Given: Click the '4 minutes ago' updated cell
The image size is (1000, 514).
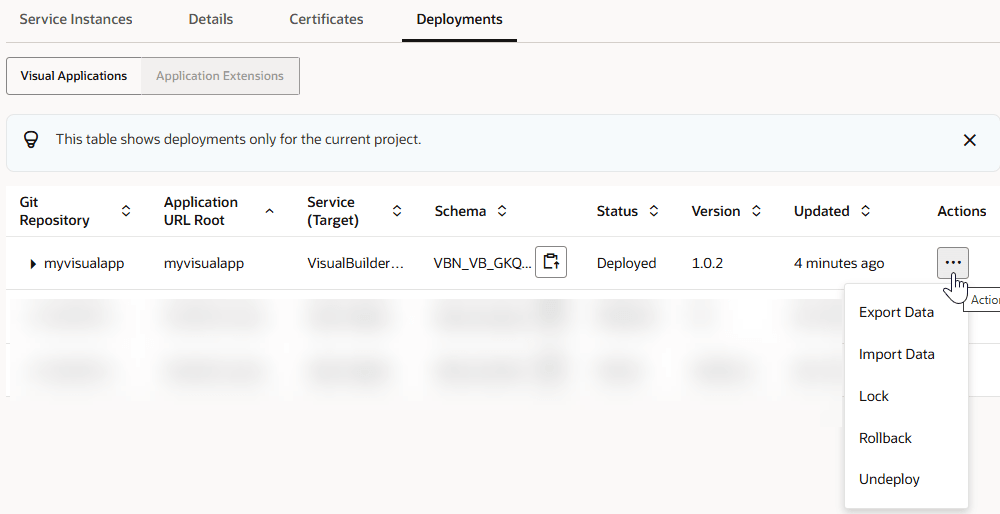Looking at the screenshot, I should click(839, 263).
